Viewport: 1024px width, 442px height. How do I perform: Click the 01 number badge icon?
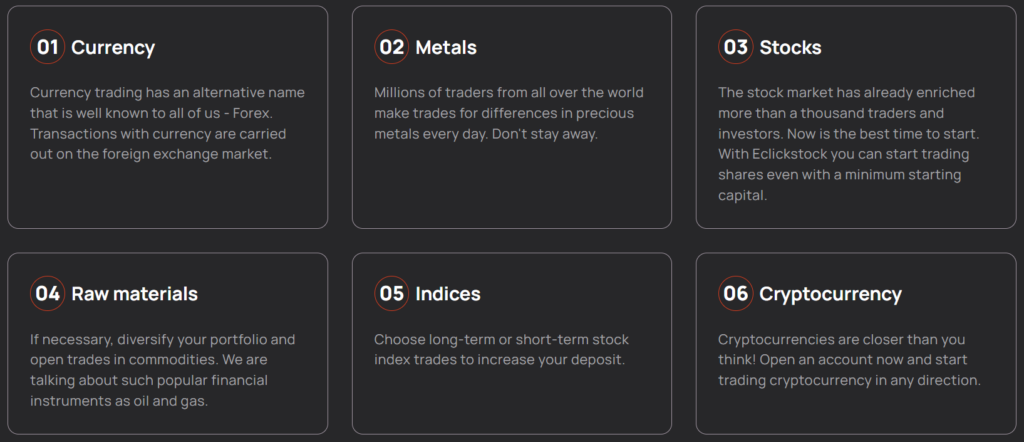pos(47,47)
